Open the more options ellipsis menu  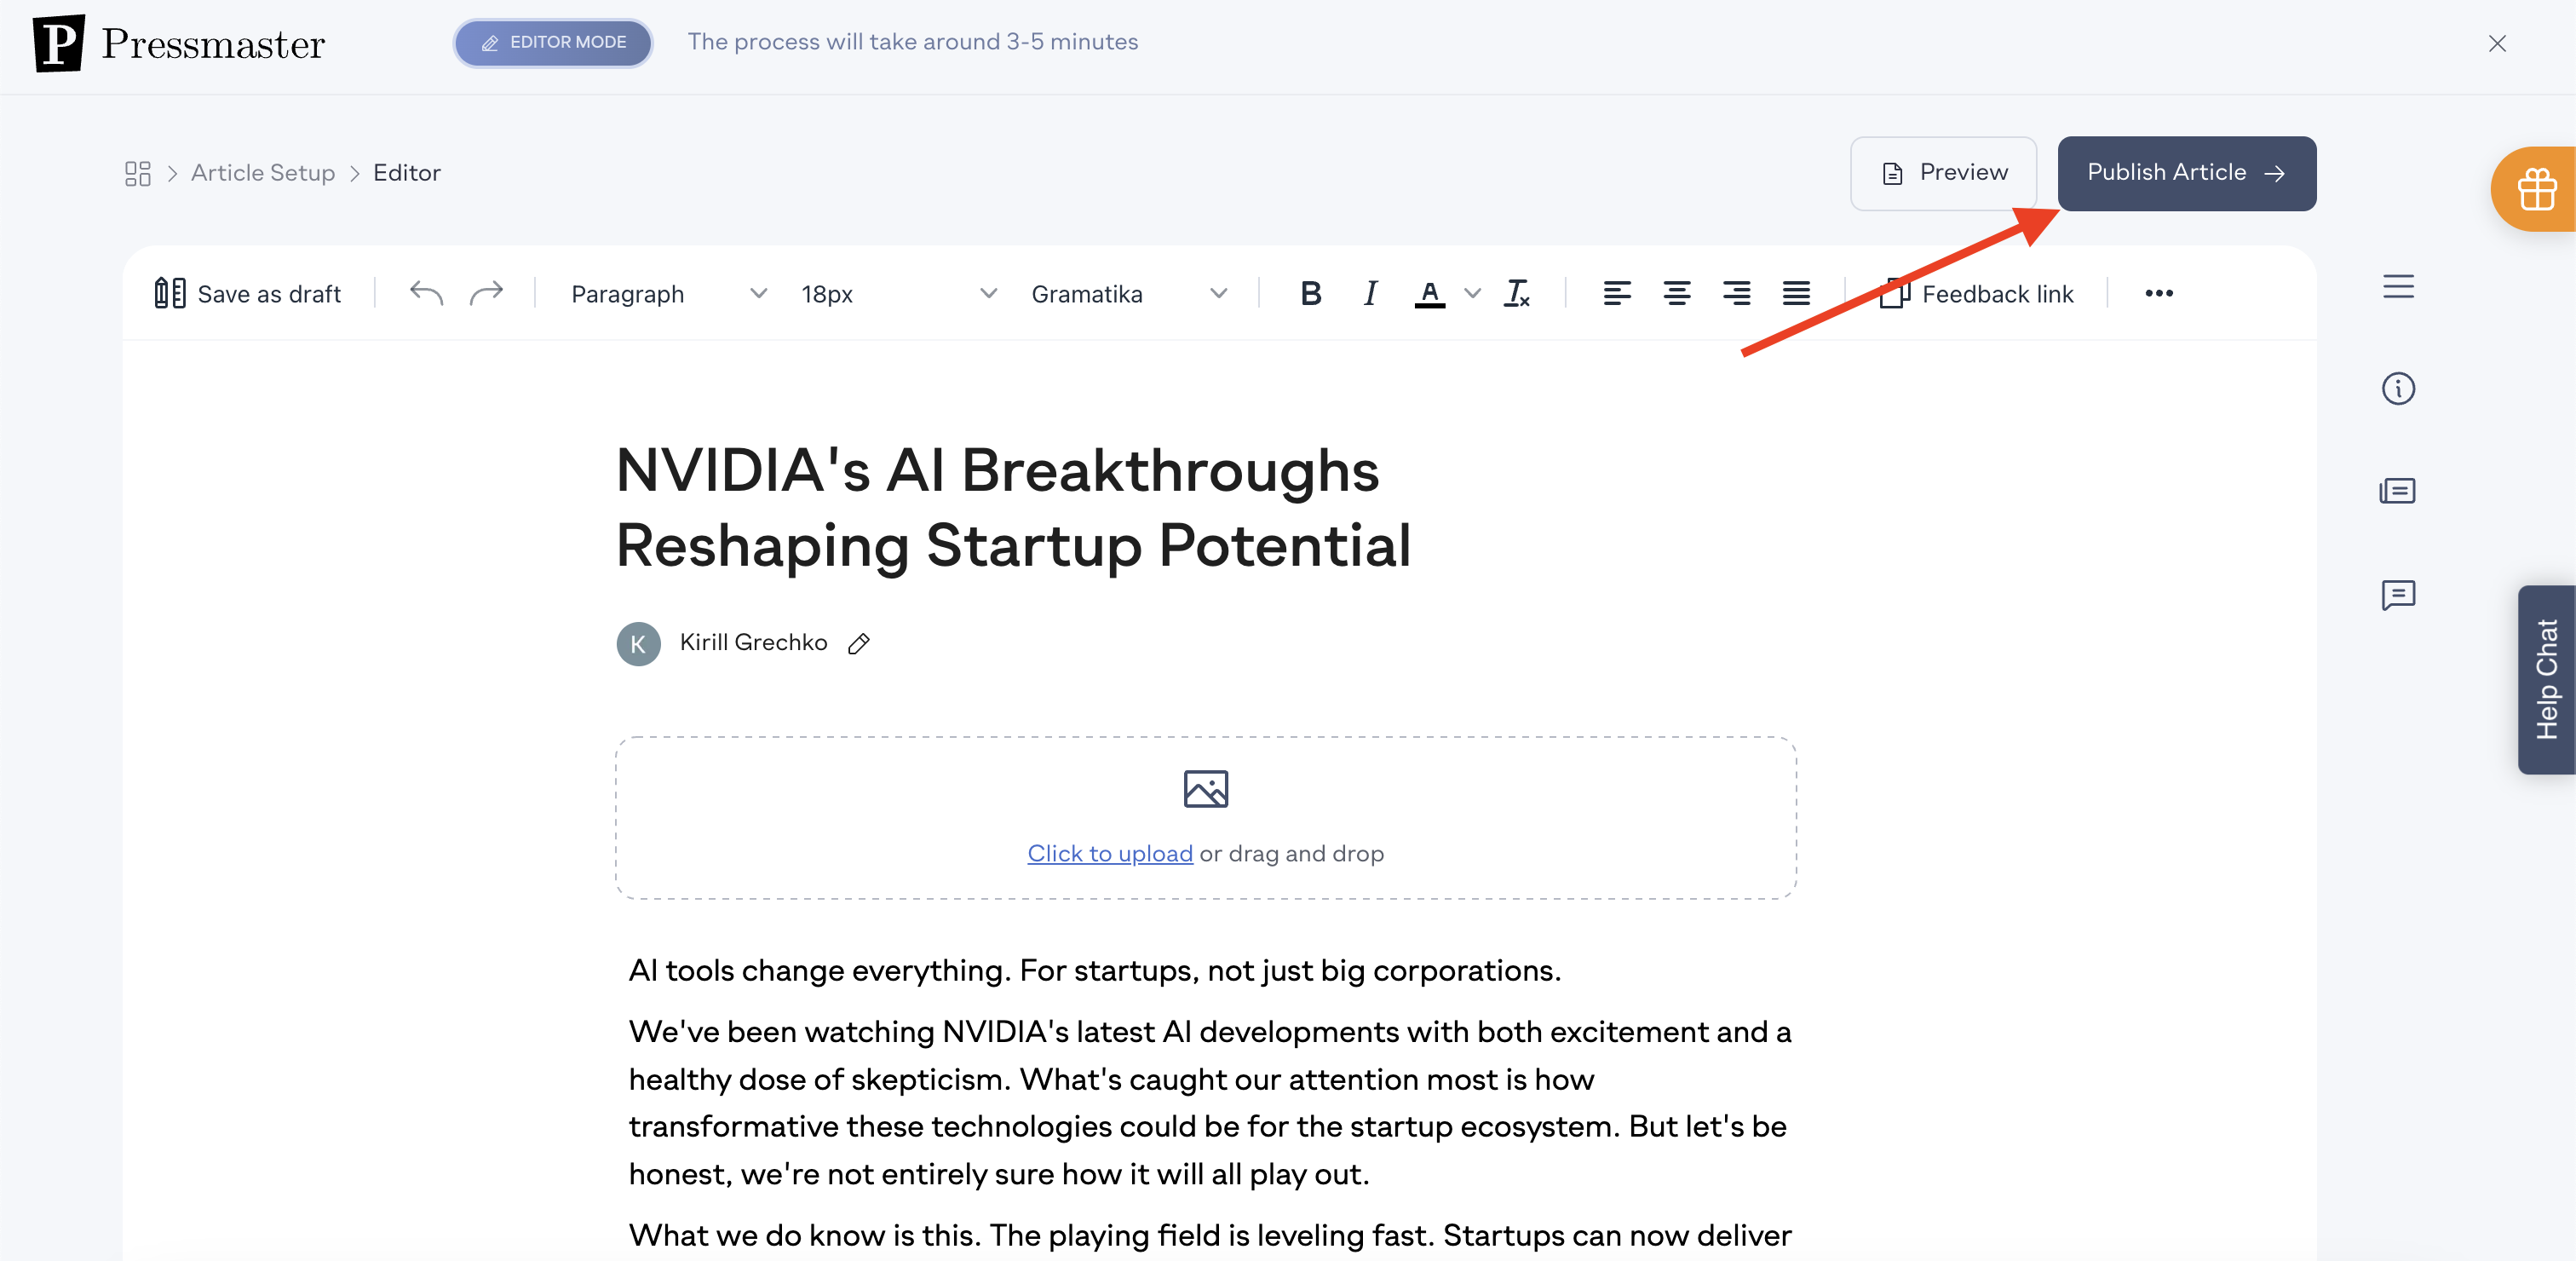click(2159, 293)
